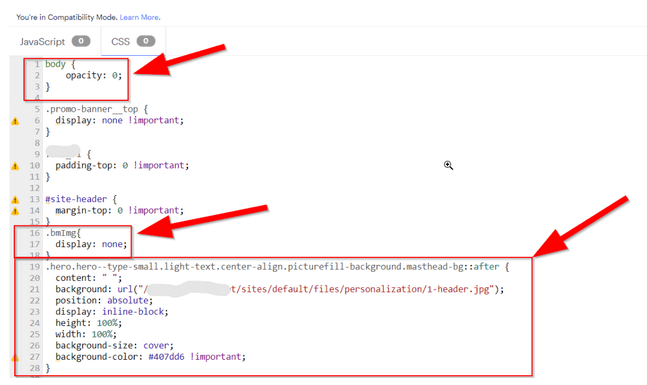Image resolution: width=647 pixels, height=385 pixels.
Task: Click the 'content: " ";' line
Action: pos(89,278)
